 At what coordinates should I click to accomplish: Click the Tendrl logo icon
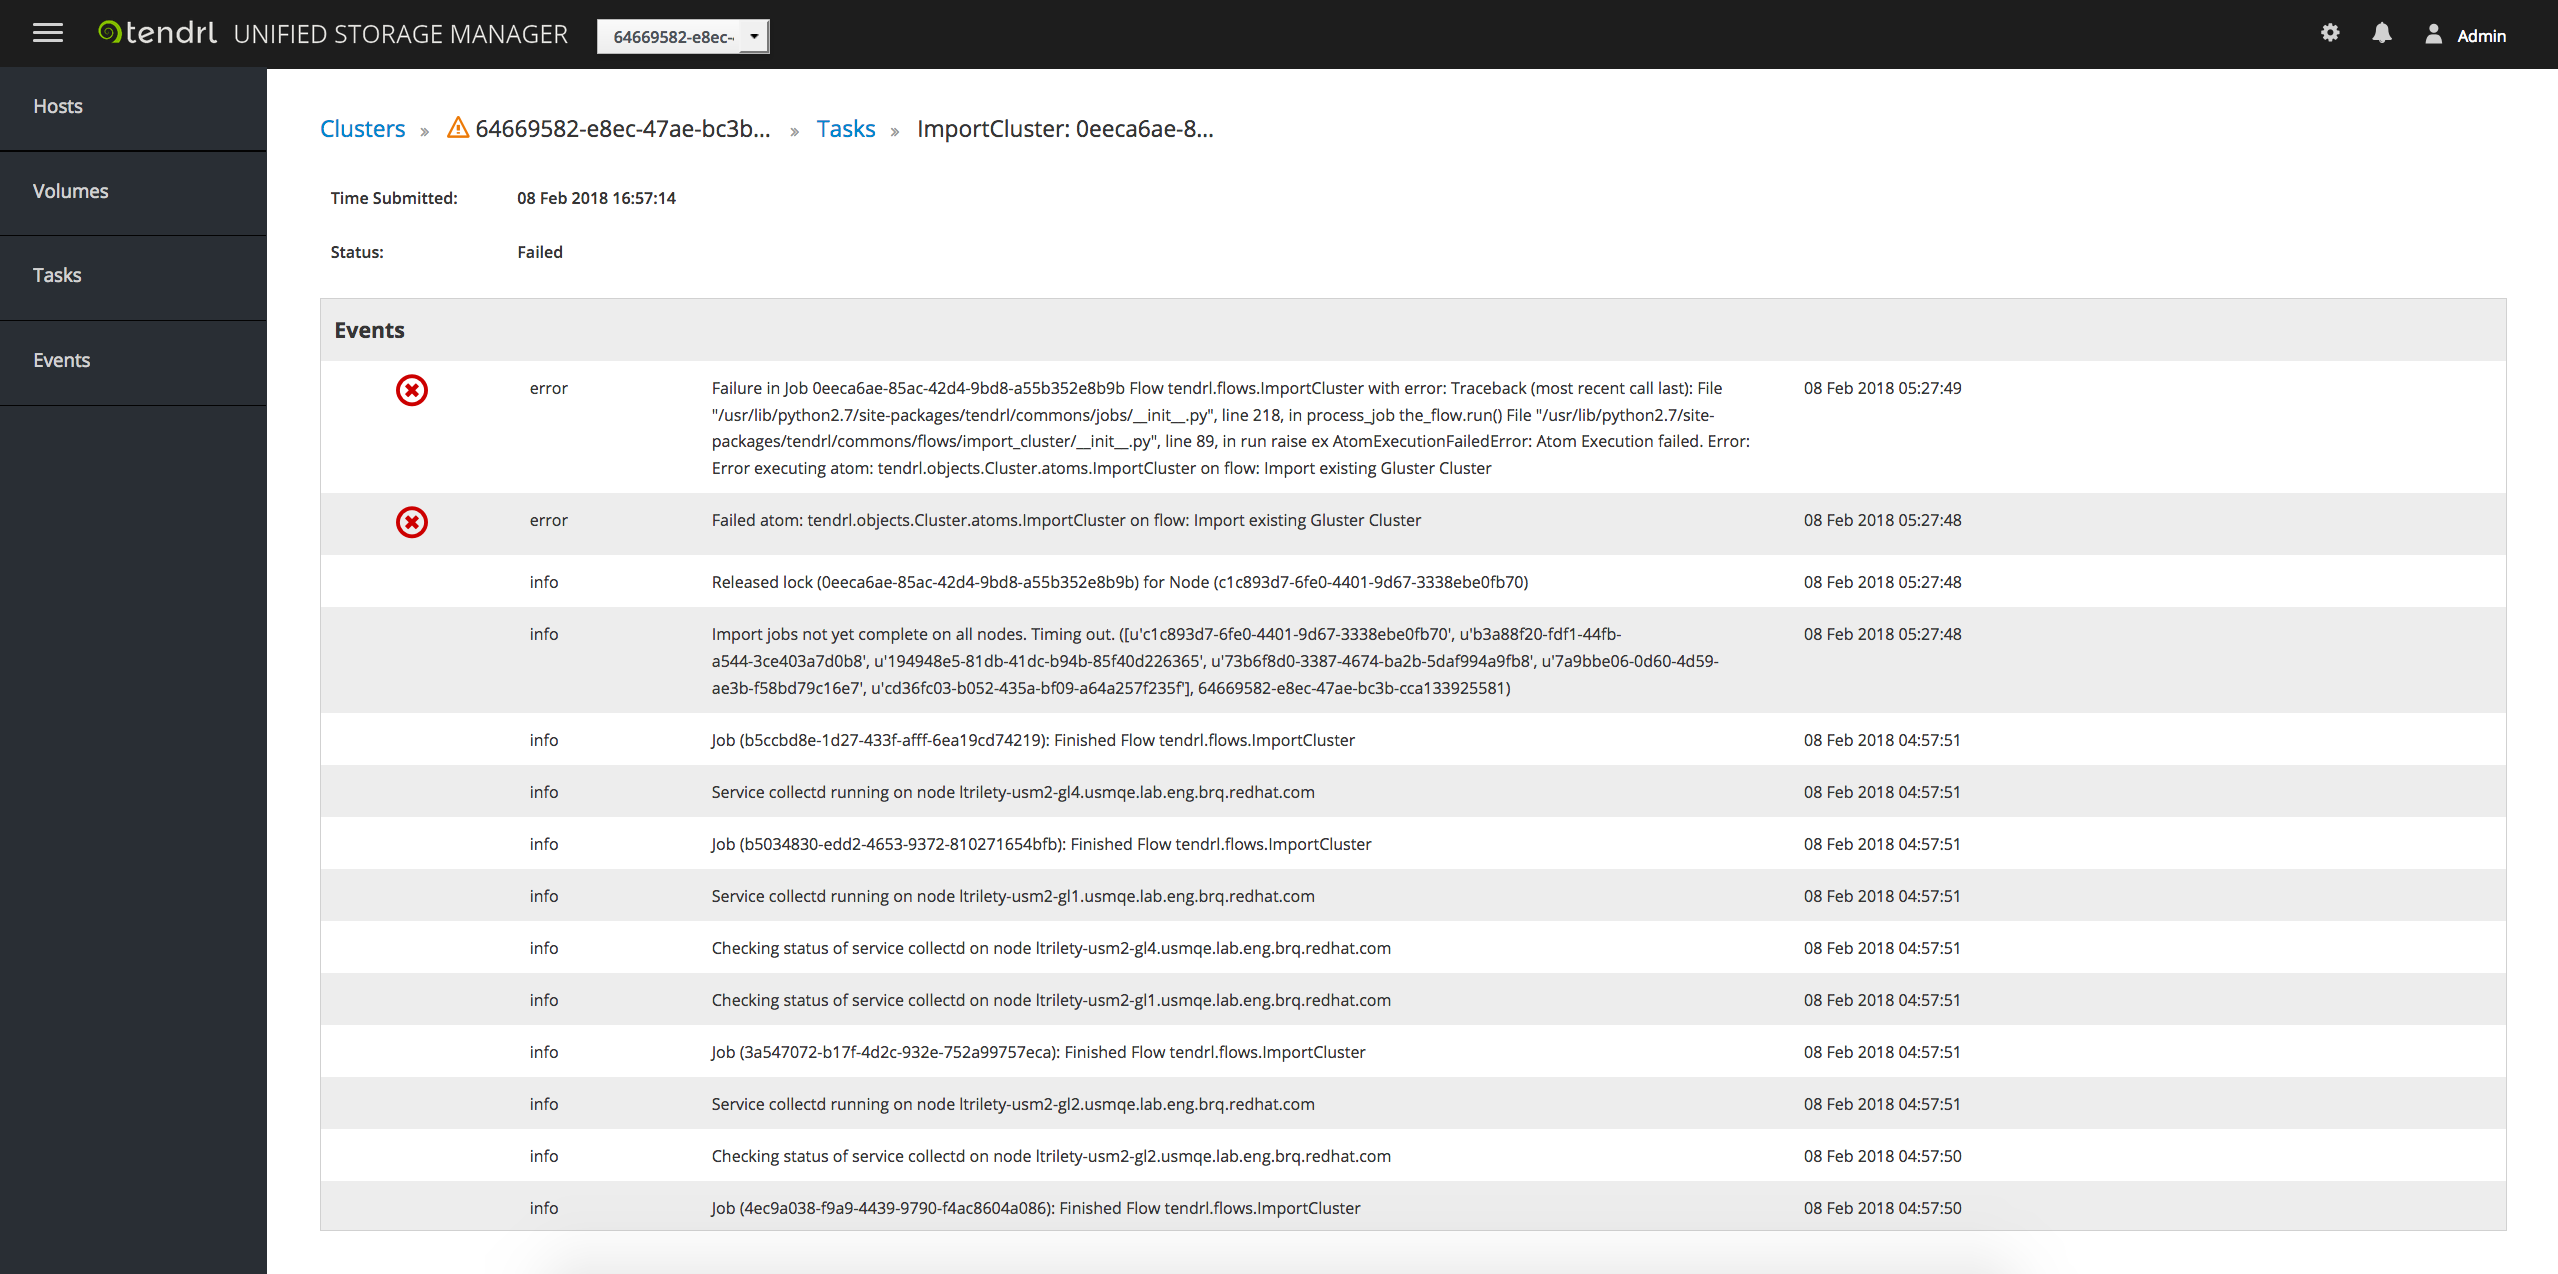(109, 33)
